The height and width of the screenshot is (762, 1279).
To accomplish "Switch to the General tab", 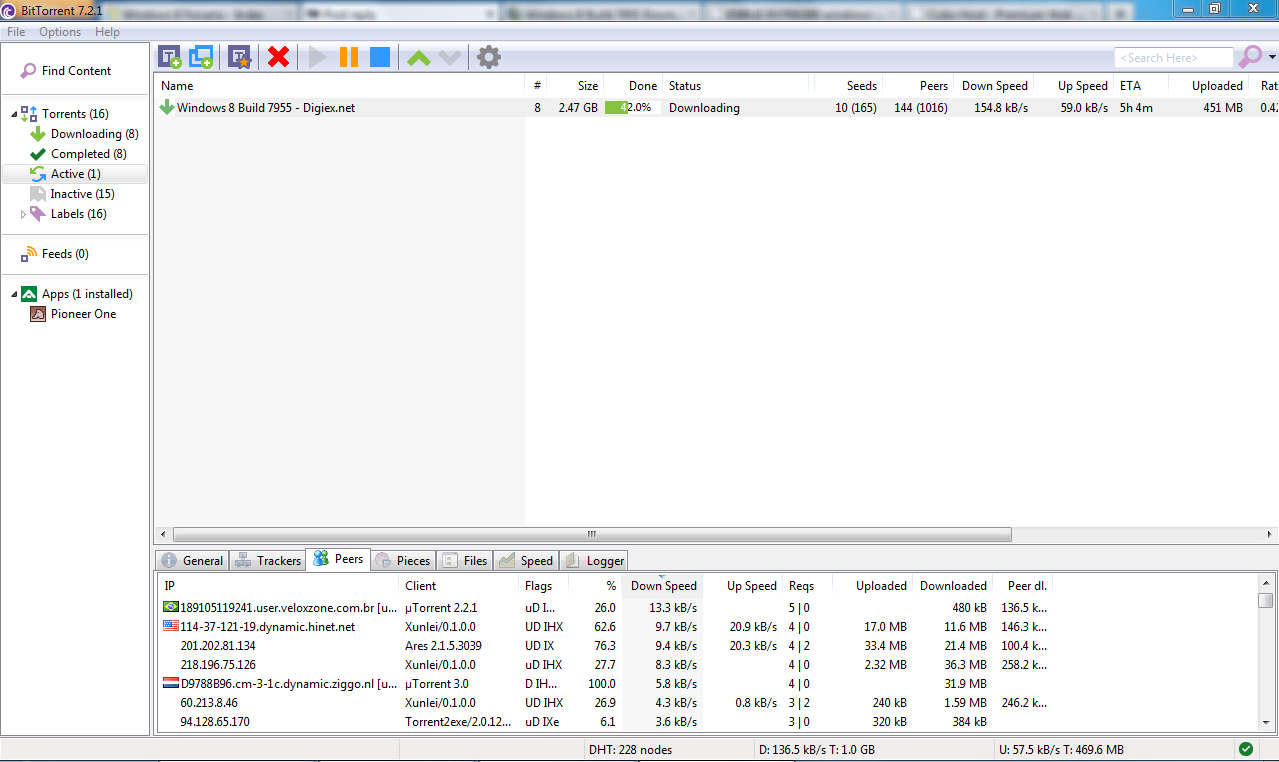I will (x=192, y=561).
